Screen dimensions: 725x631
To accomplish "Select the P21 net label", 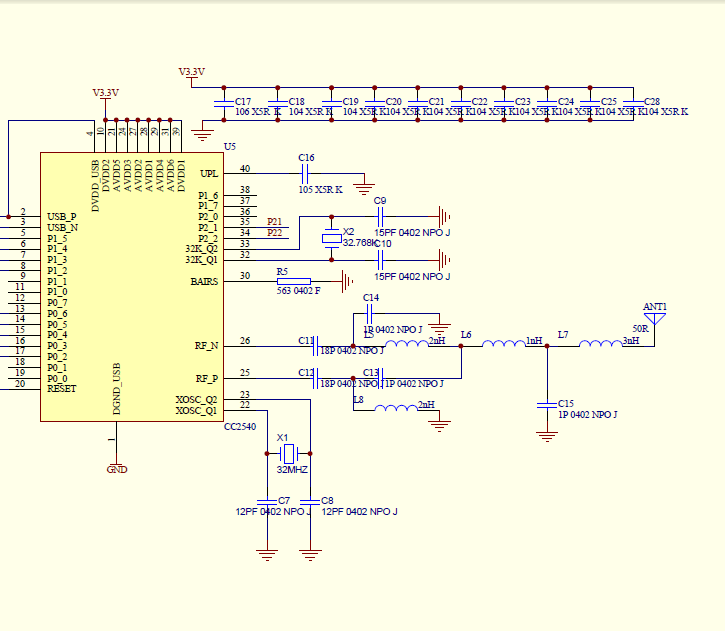I will (274, 222).
